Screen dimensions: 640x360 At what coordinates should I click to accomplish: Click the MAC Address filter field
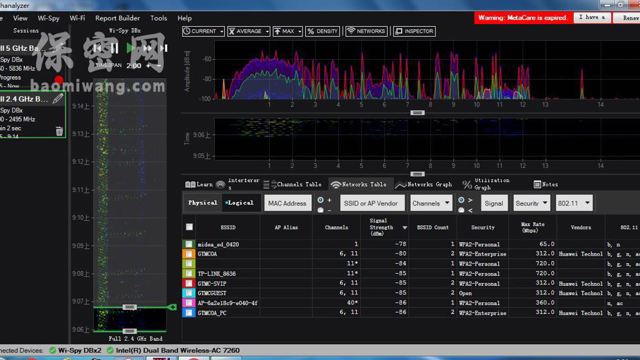[x=288, y=203]
